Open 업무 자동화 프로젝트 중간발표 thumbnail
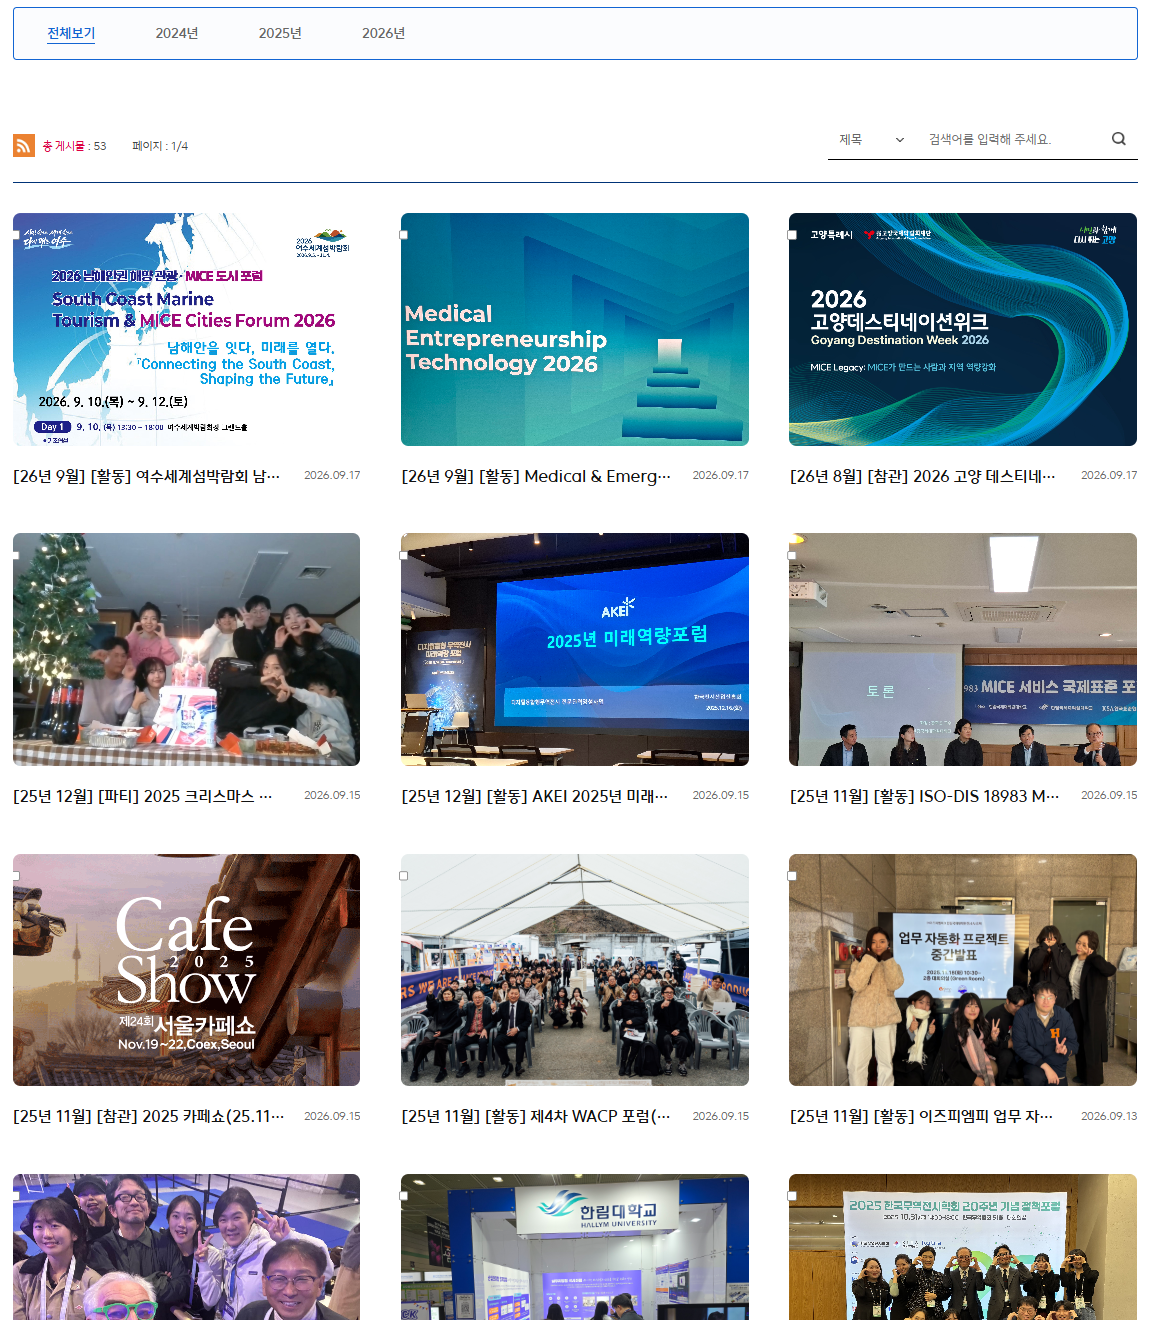 point(963,970)
